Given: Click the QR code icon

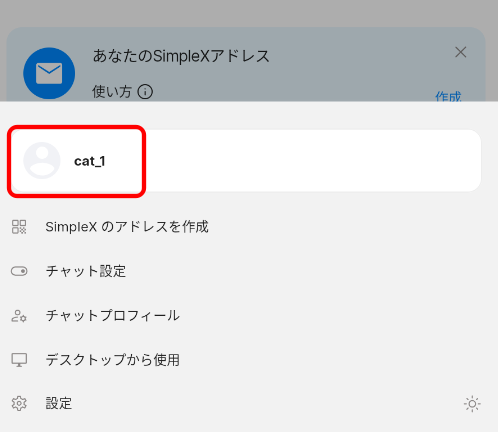Looking at the screenshot, I should (19, 227).
